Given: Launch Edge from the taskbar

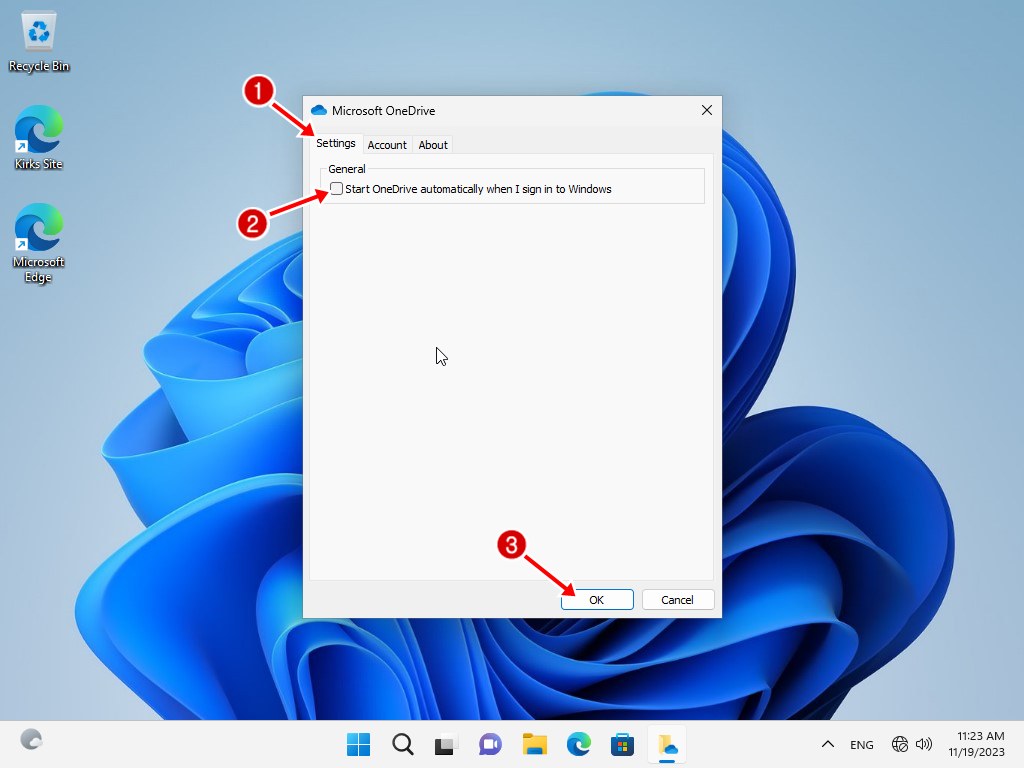Looking at the screenshot, I should coord(578,744).
